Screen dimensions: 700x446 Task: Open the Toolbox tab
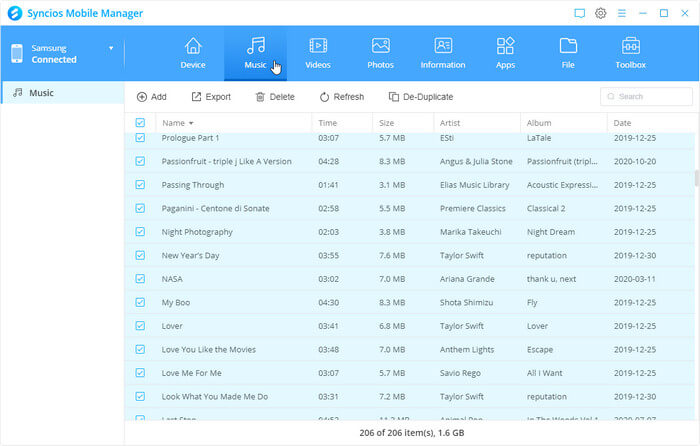tap(630, 53)
